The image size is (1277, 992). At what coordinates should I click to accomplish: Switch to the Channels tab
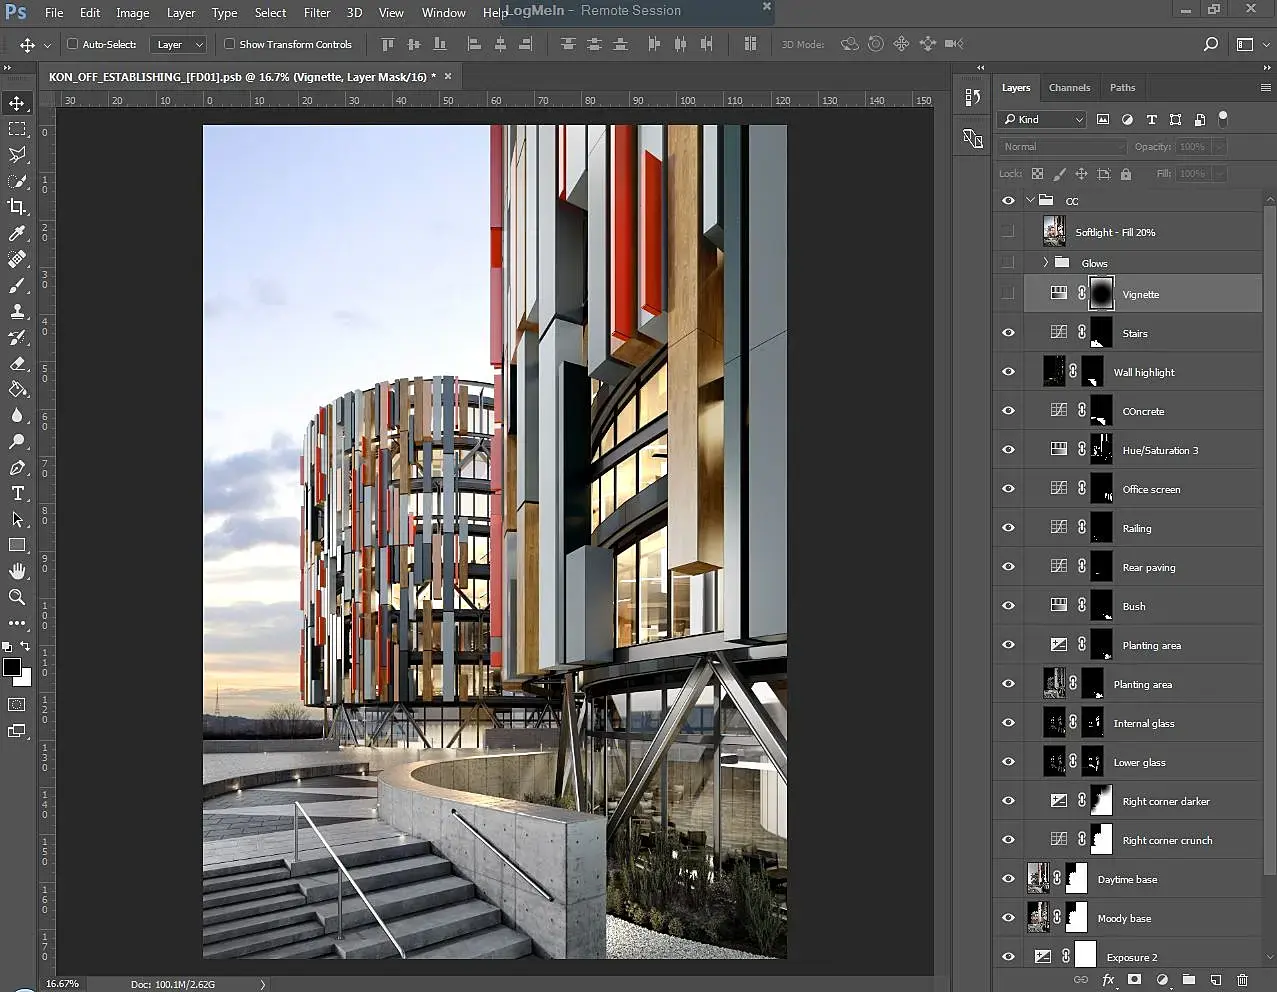[x=1069, y=88]
